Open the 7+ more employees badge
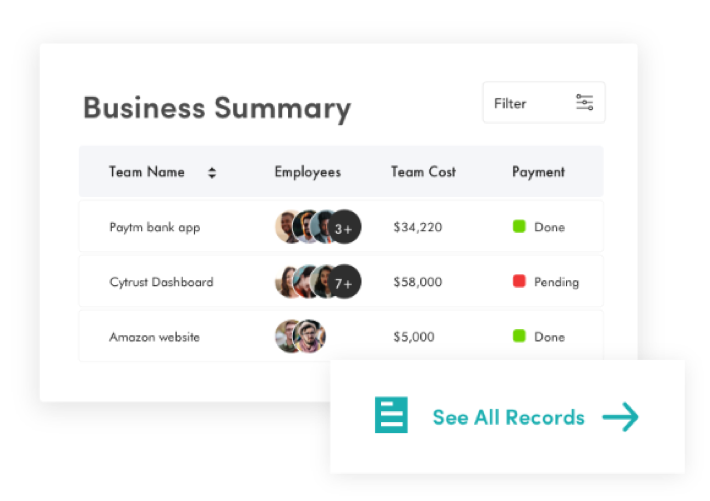 coord(344,282)
